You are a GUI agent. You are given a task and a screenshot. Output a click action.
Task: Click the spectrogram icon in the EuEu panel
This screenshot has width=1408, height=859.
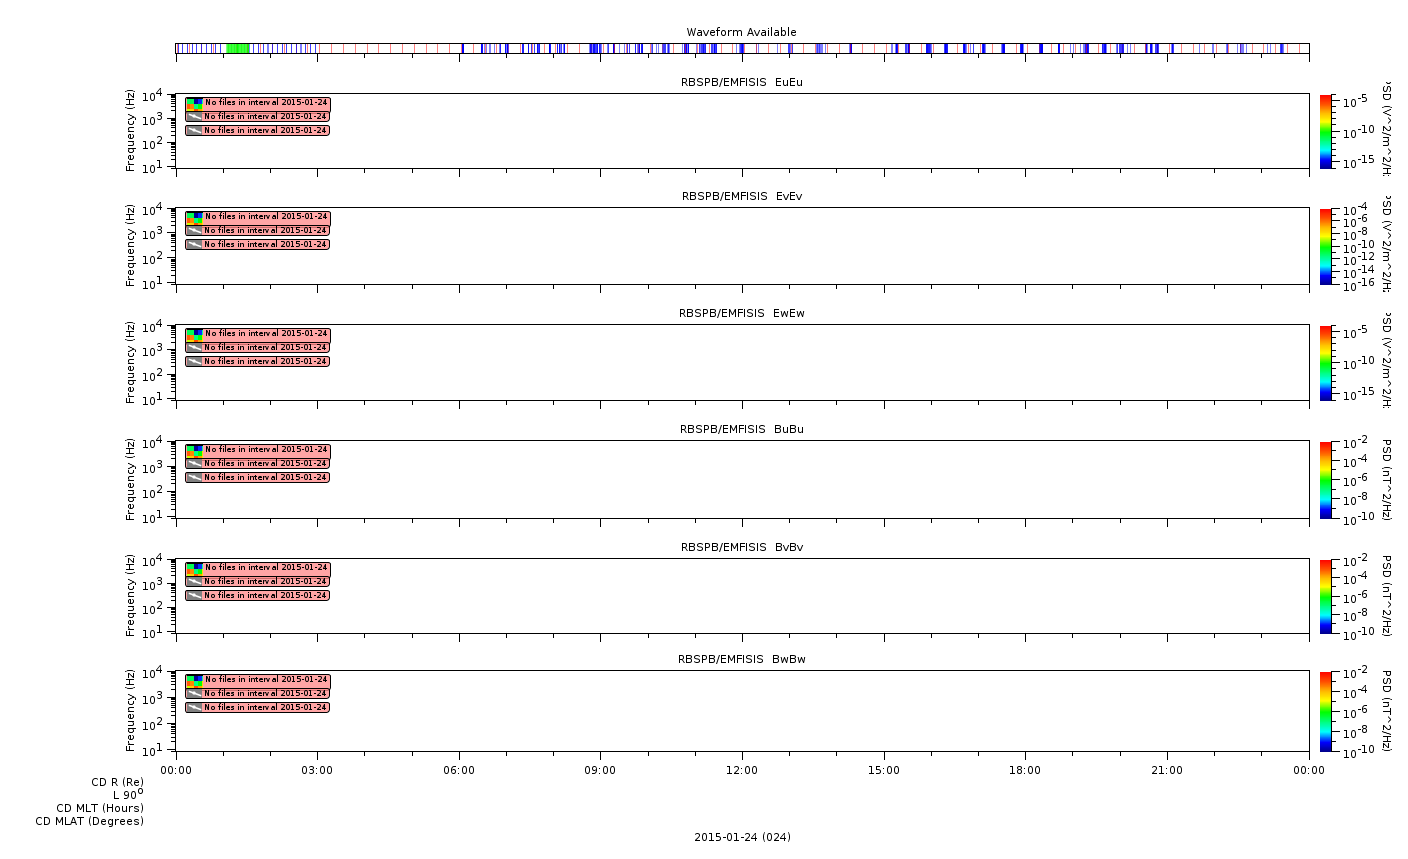(x=194, y=103)
